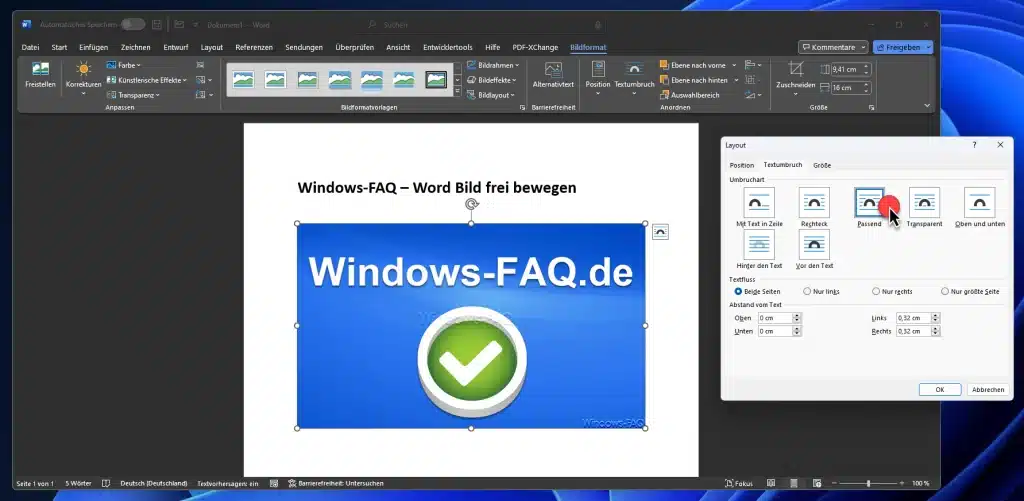1024x501 pixels.
Task: Click the Freigeben share button
Action: point(903,48)
